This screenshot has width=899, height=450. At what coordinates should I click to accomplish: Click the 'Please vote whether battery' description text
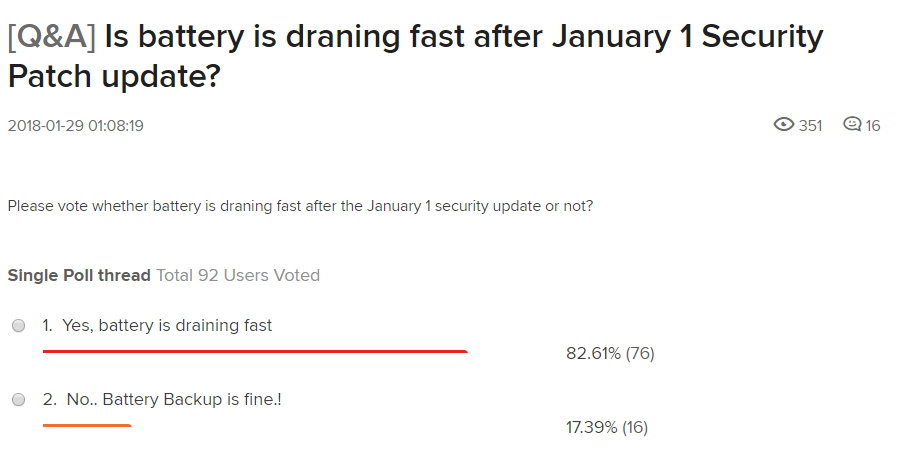click(300, 206)
